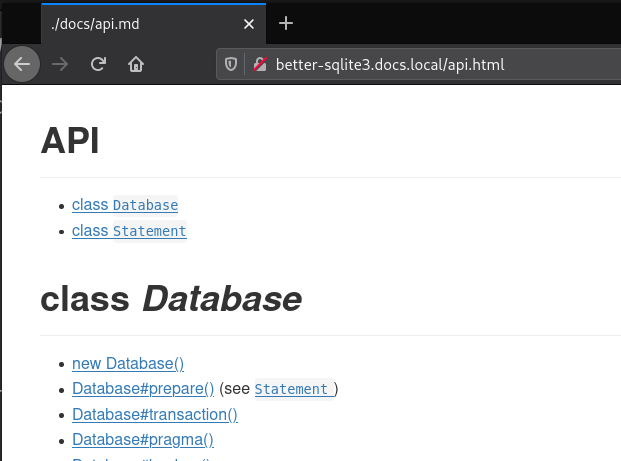Click the "class Database" section heading
The height and width of the screenshot is (461, 621).
click(x=171, y=298)
